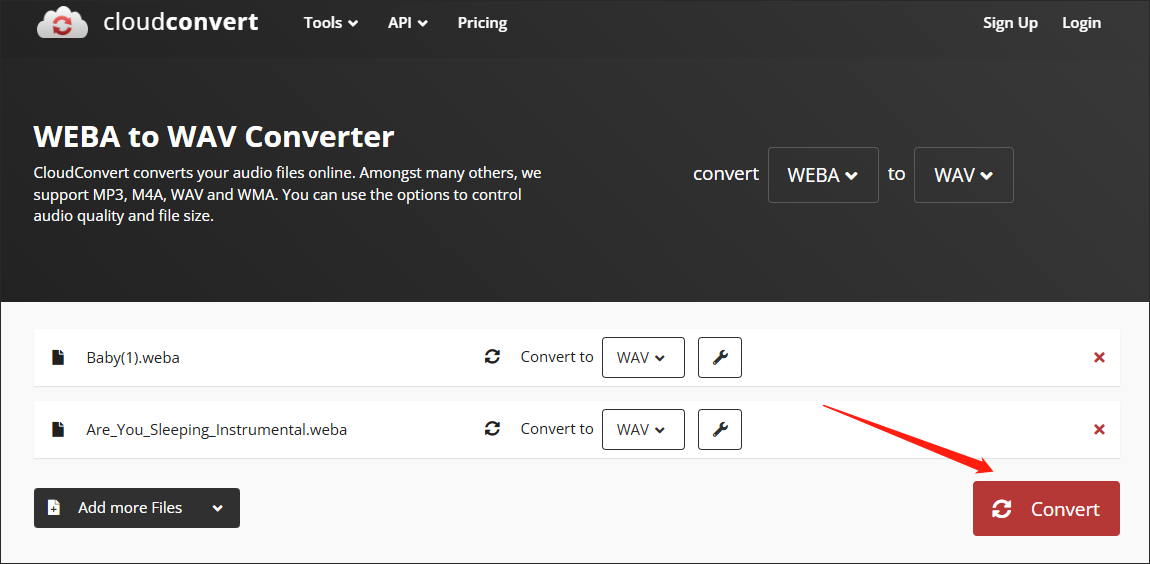1150x564 pixels.
Task: Open wrench settings for Baby(1).weba
Action: pos(719,357)
